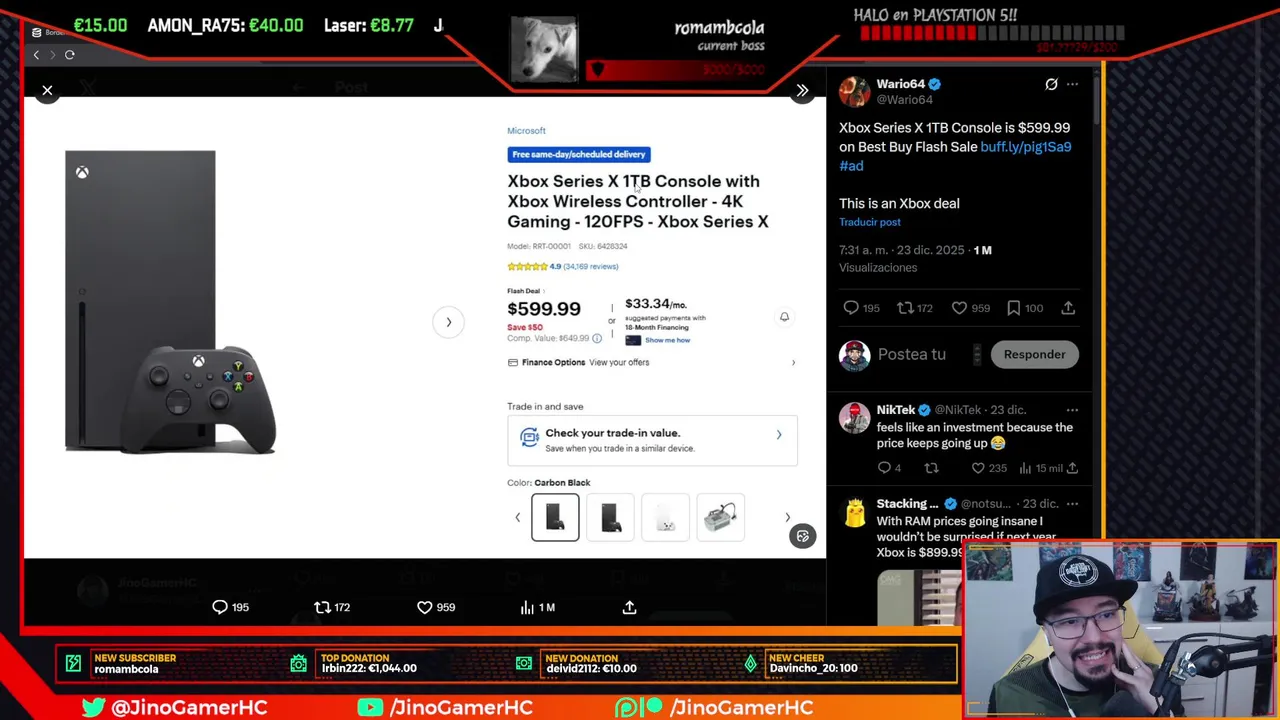The image size is (1280, 720).
Task: Click the Postea tu reply field
Action: click(x=911, y=354)
